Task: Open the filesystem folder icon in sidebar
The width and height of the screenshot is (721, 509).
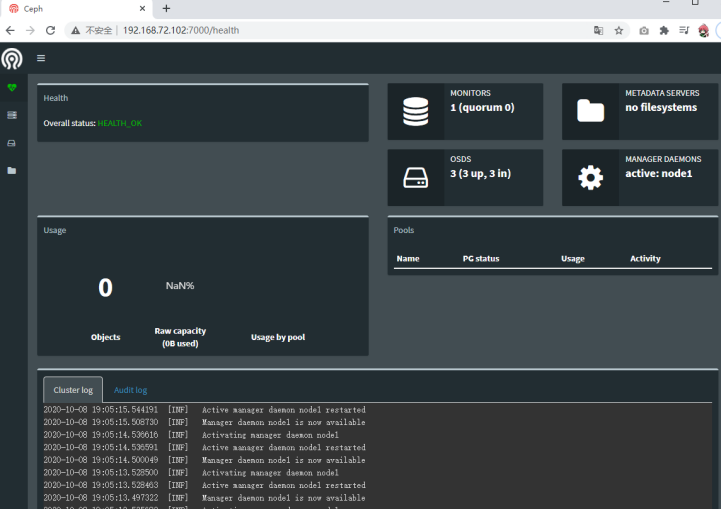Action: [12, 170]
